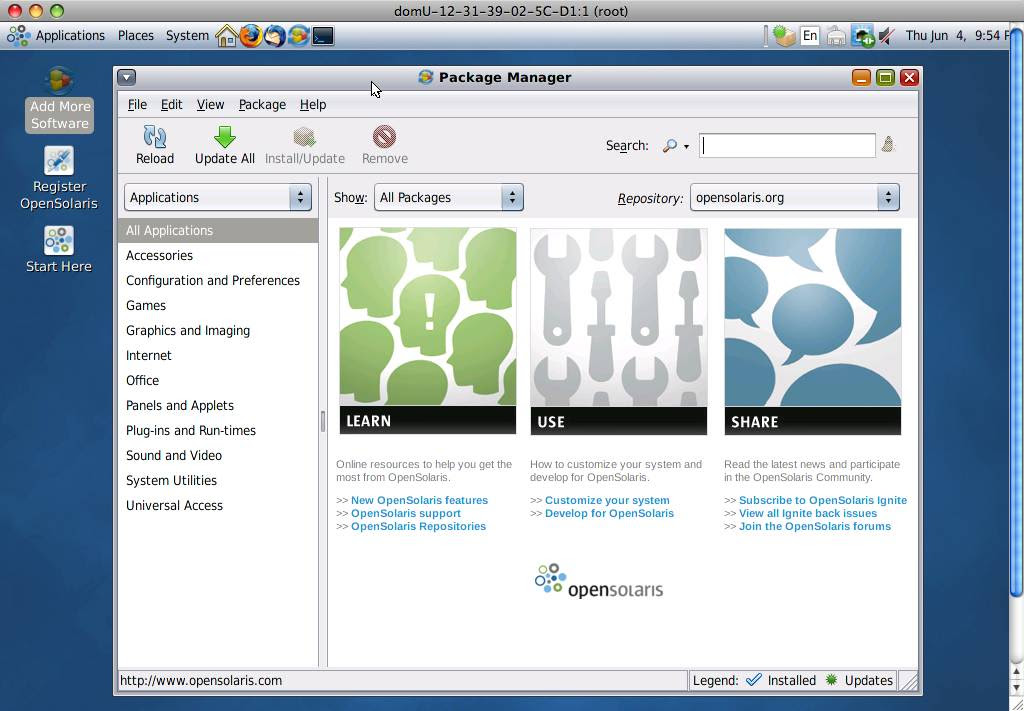Select Graphics and Imaging category
The height and width of the screenshot is (711, 1024).
[218, 330]
